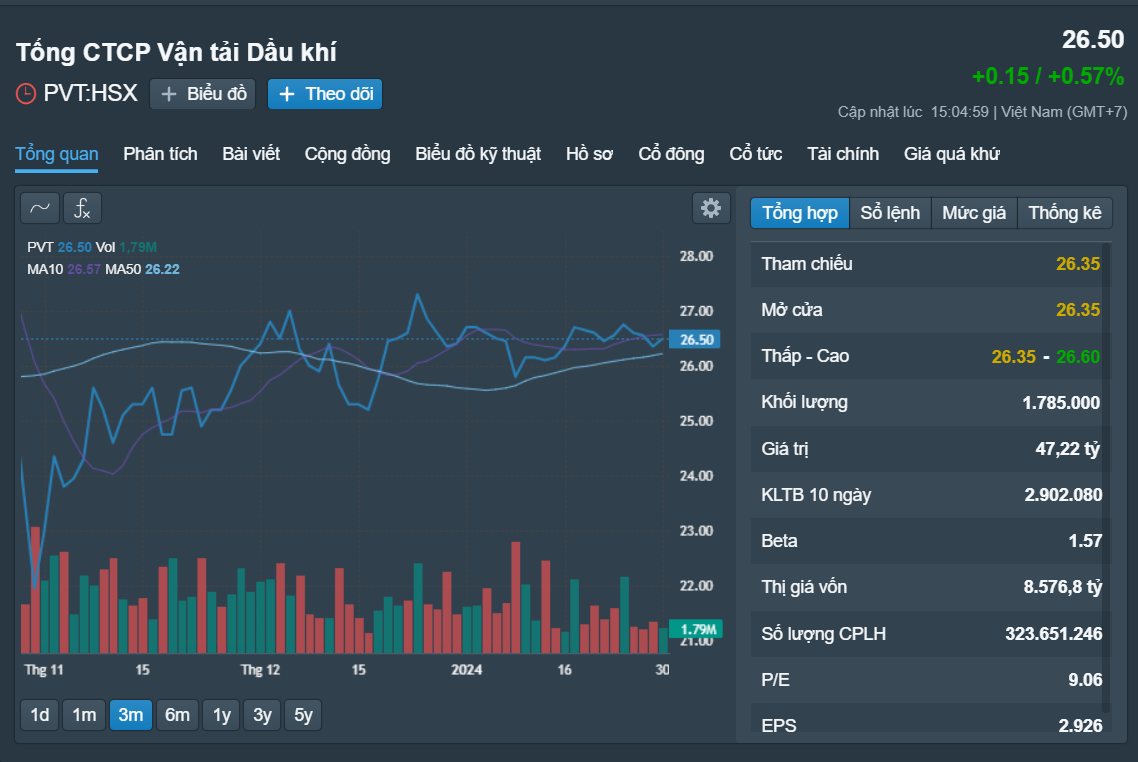
Task: Set chart range to 3m
Action: pyautogui.click(x=131, y=715)
